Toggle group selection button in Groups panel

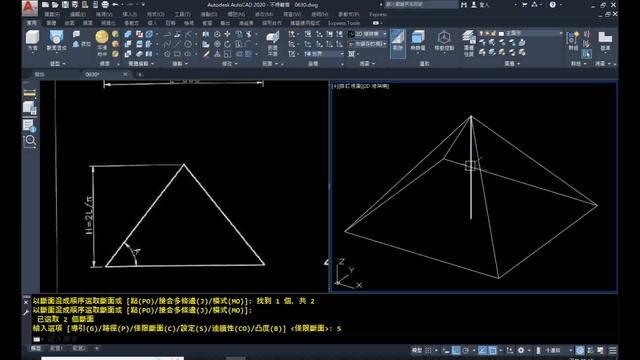point(587,54)
